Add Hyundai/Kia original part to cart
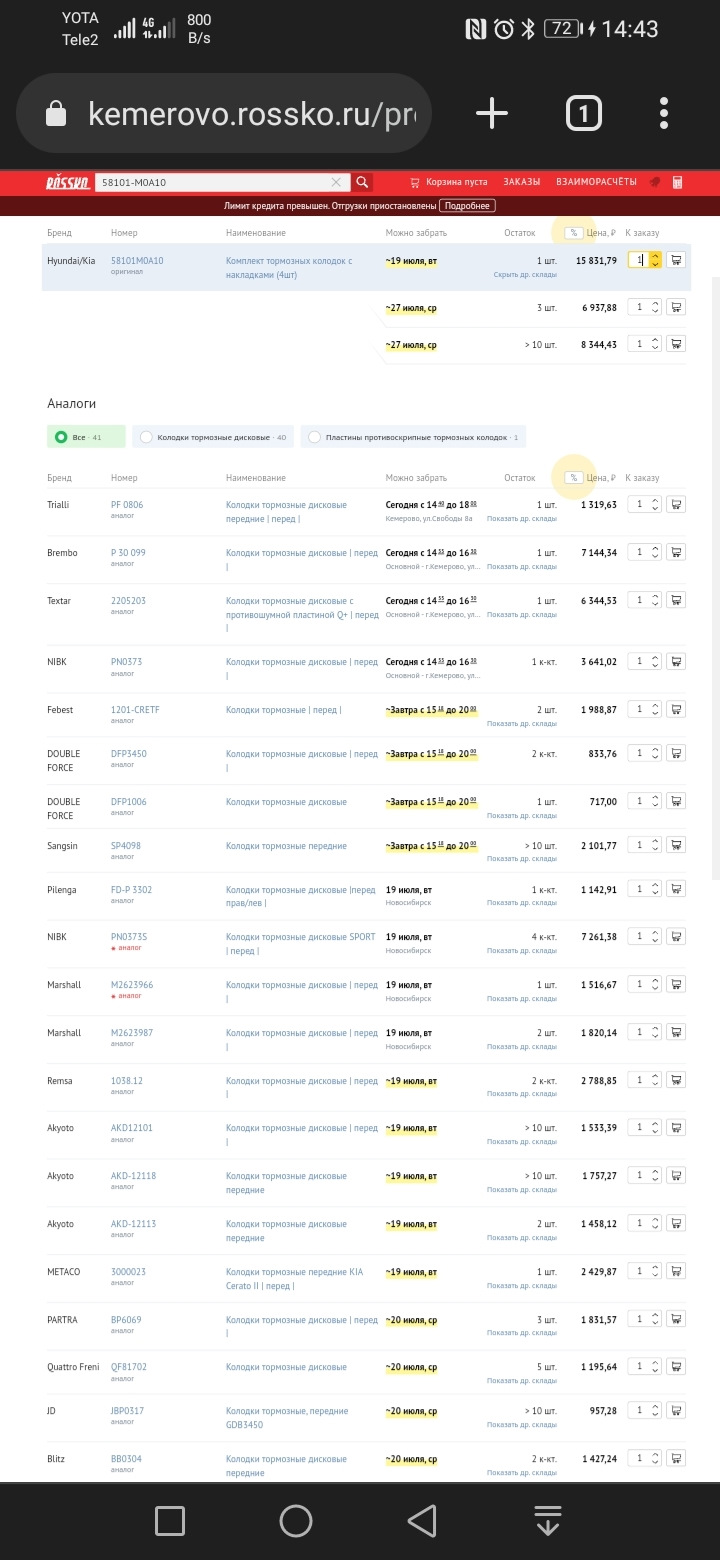Image resolution: width=720 pixels, height=1560 pixels. pyautogui.click(x=676, y=260)
